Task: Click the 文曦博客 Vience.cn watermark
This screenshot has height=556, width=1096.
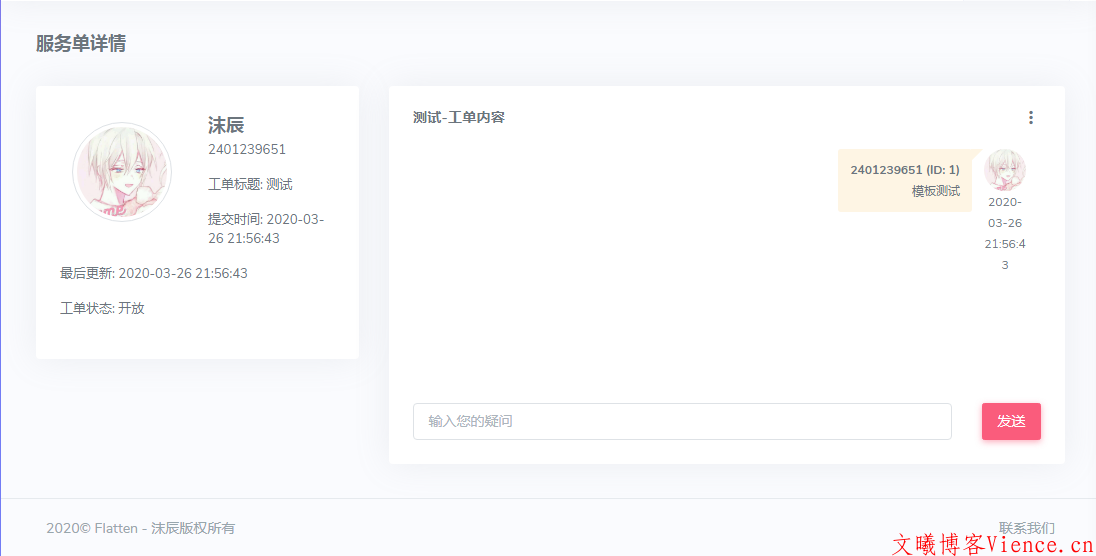Action: (x=991, y=545)
